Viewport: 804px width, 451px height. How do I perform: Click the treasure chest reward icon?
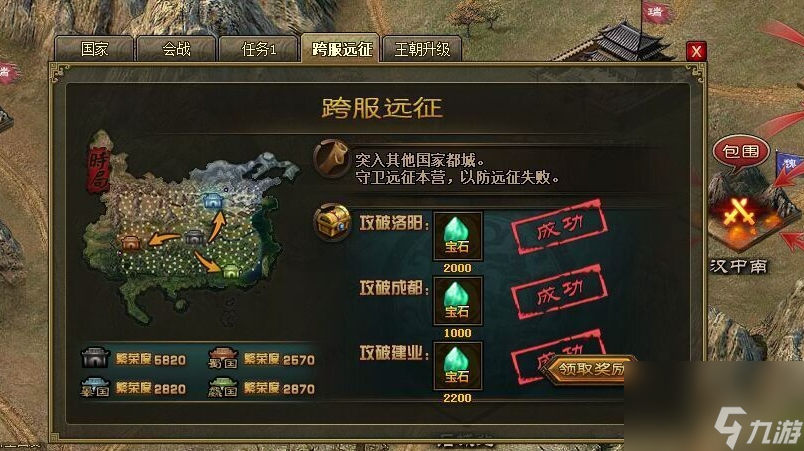(332, 222)
